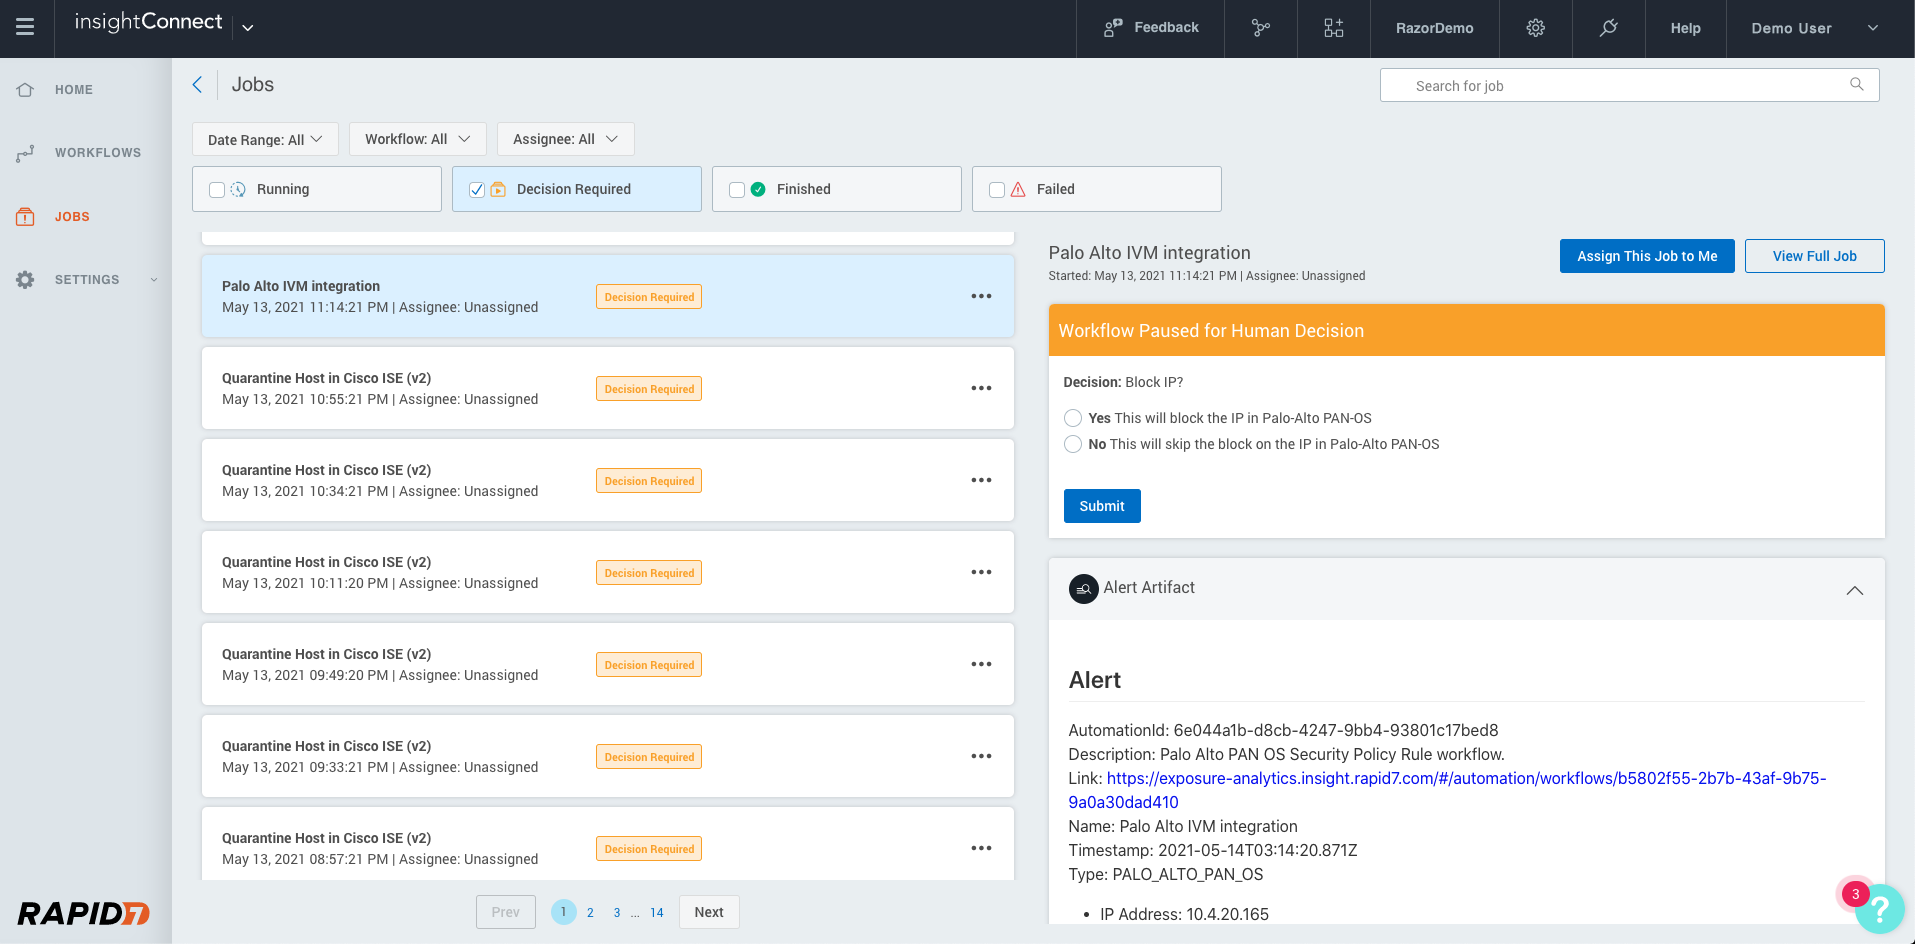Image resolution: width=1915 pixels, height=944 pixels.
Task: Expand the Settings sidebar chevron
Action: pos(154,280)
